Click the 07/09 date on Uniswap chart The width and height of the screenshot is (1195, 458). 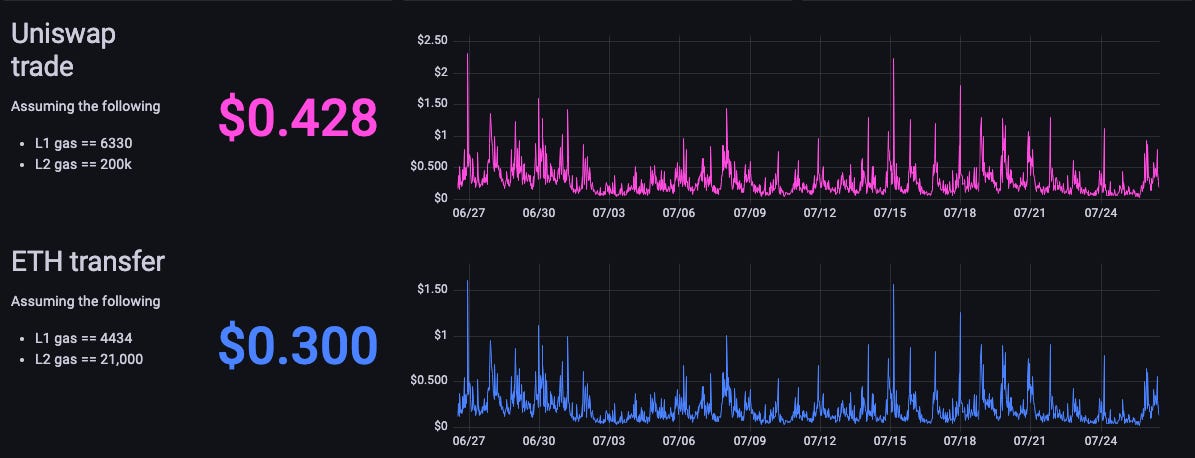pos(750,213)
